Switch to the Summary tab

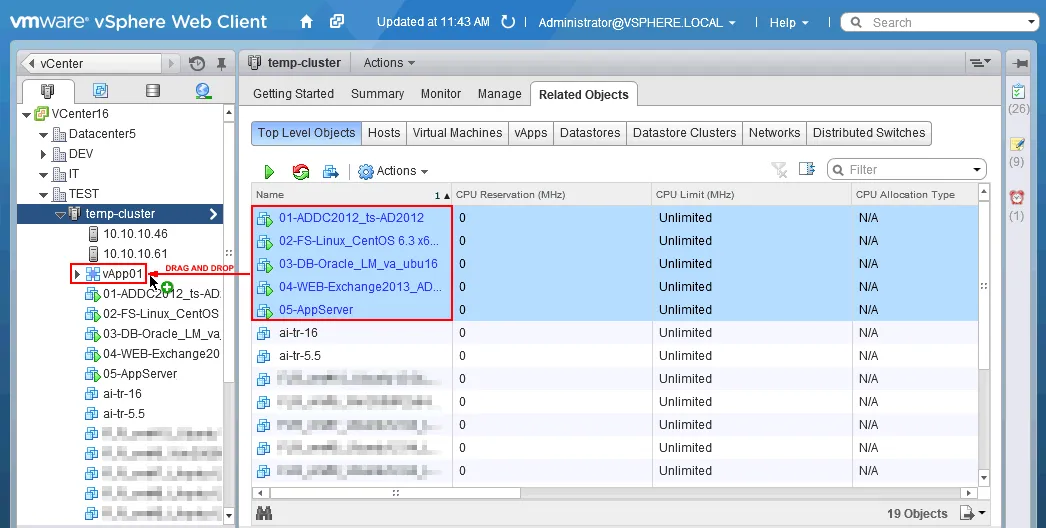[x=377, y=94]
